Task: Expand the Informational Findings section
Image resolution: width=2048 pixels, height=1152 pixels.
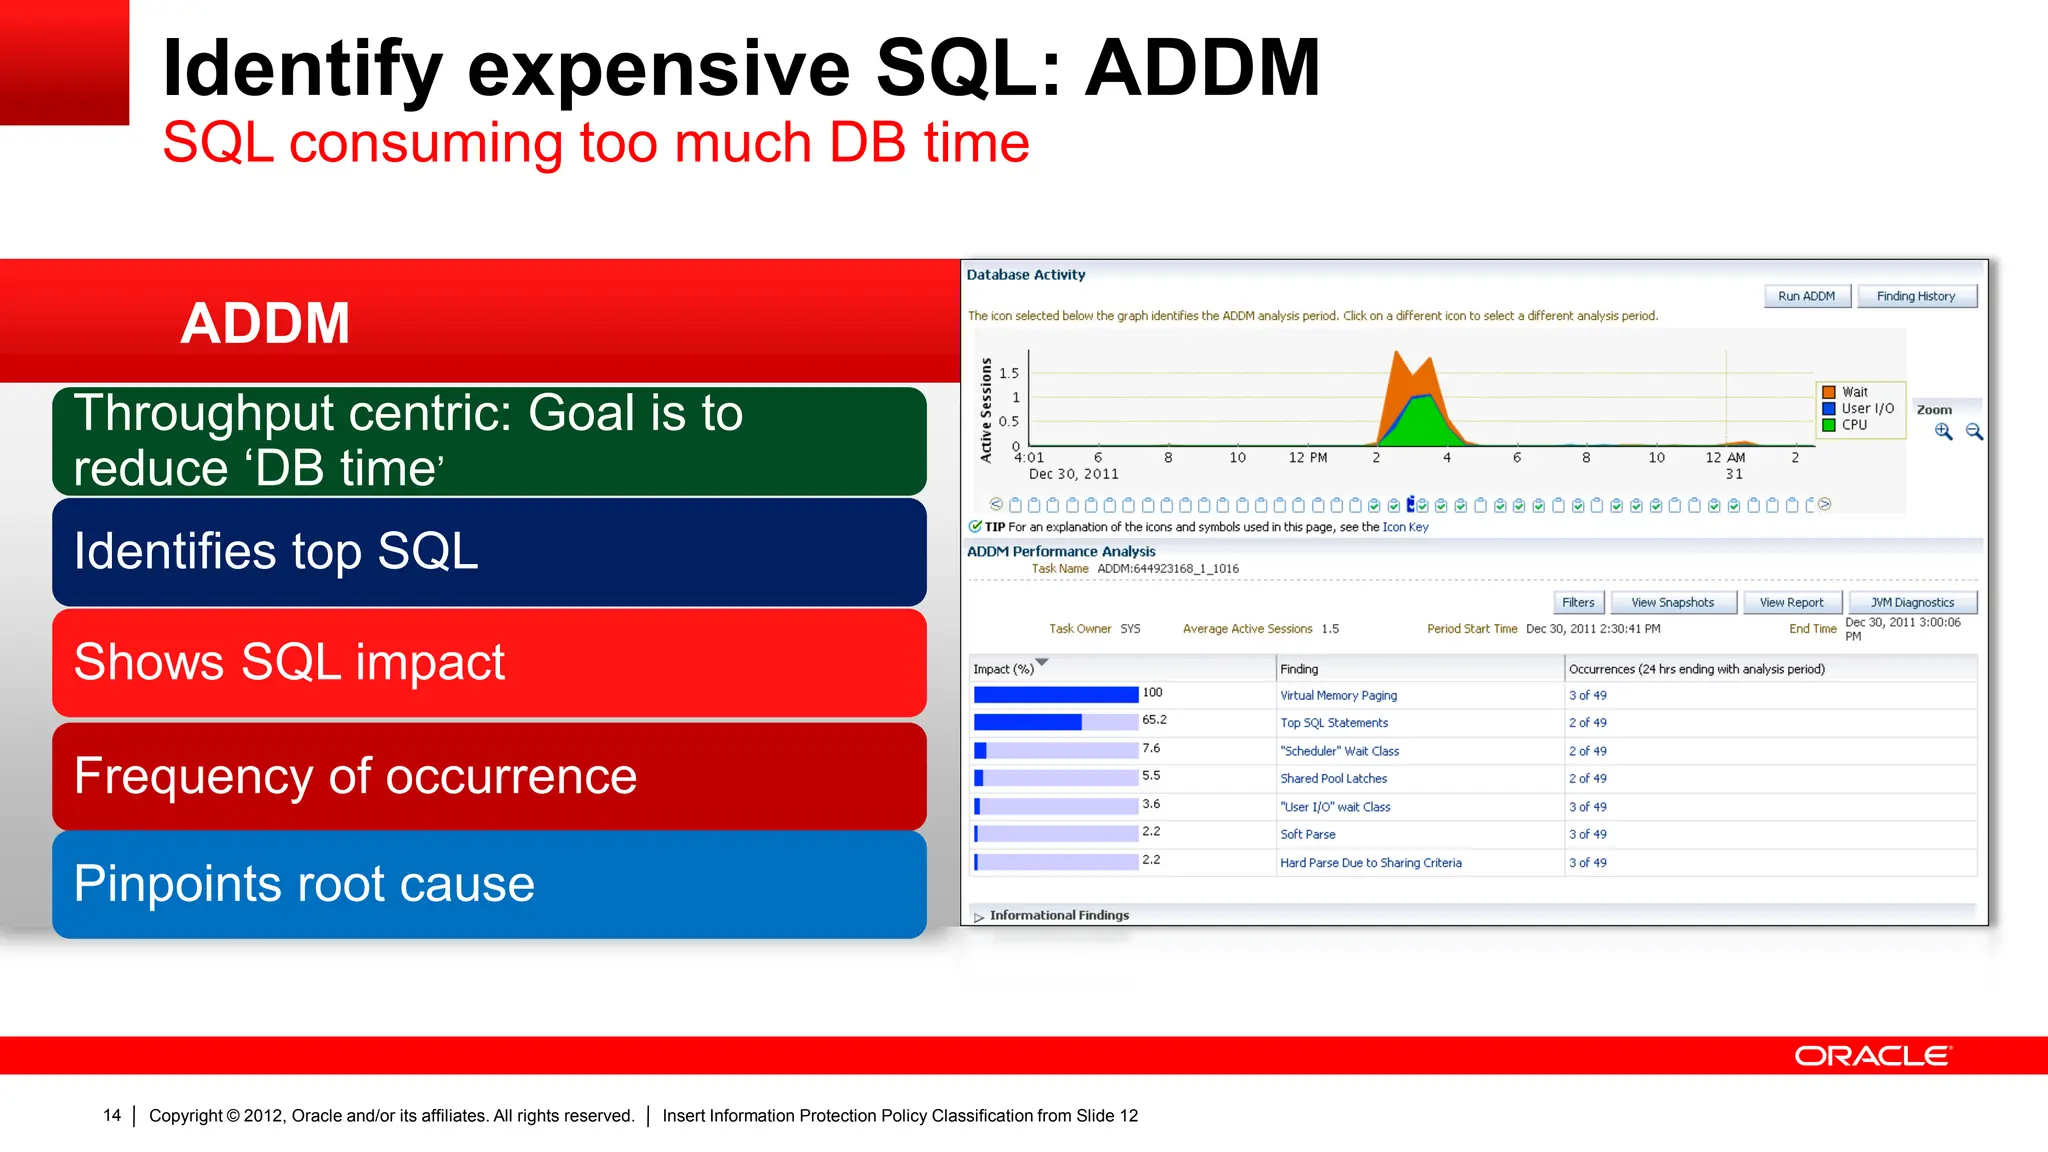Action: (x=979, y=916)
